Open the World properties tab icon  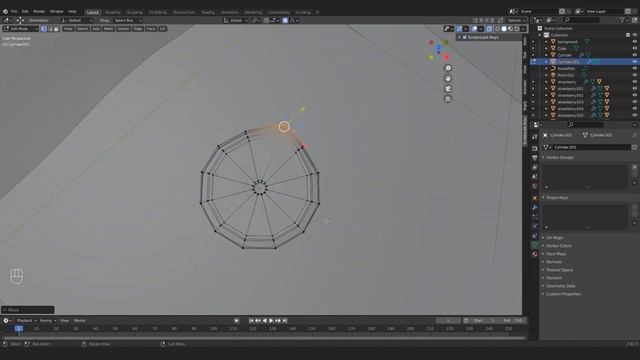tap(535, 186)
